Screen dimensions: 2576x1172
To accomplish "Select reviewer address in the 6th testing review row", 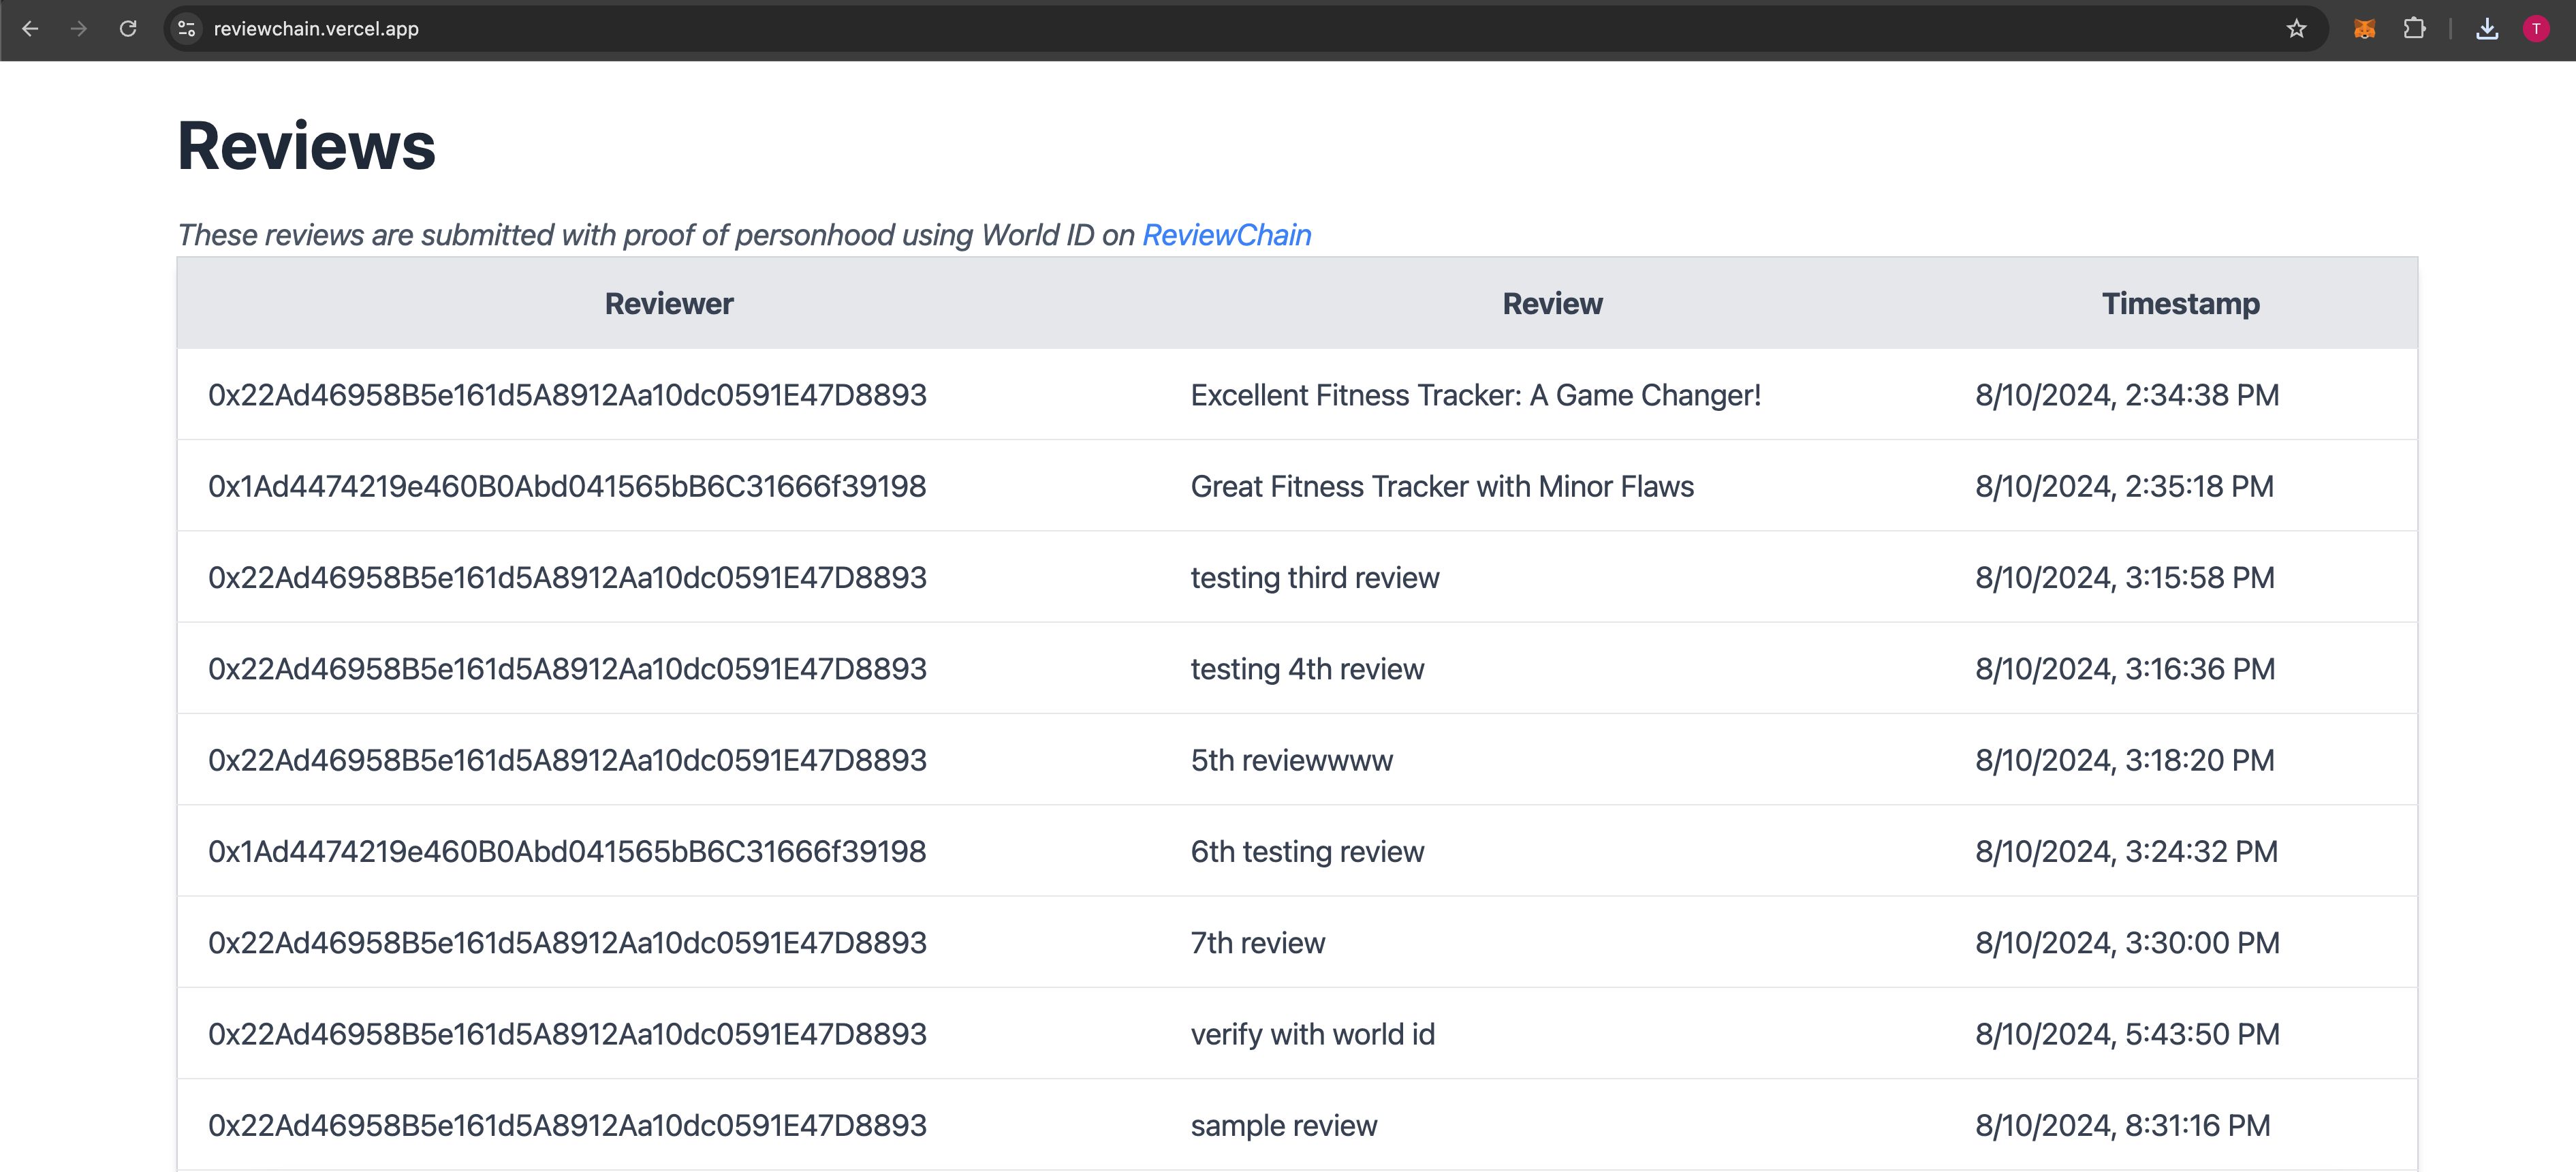I will click(x=567, y=852).
